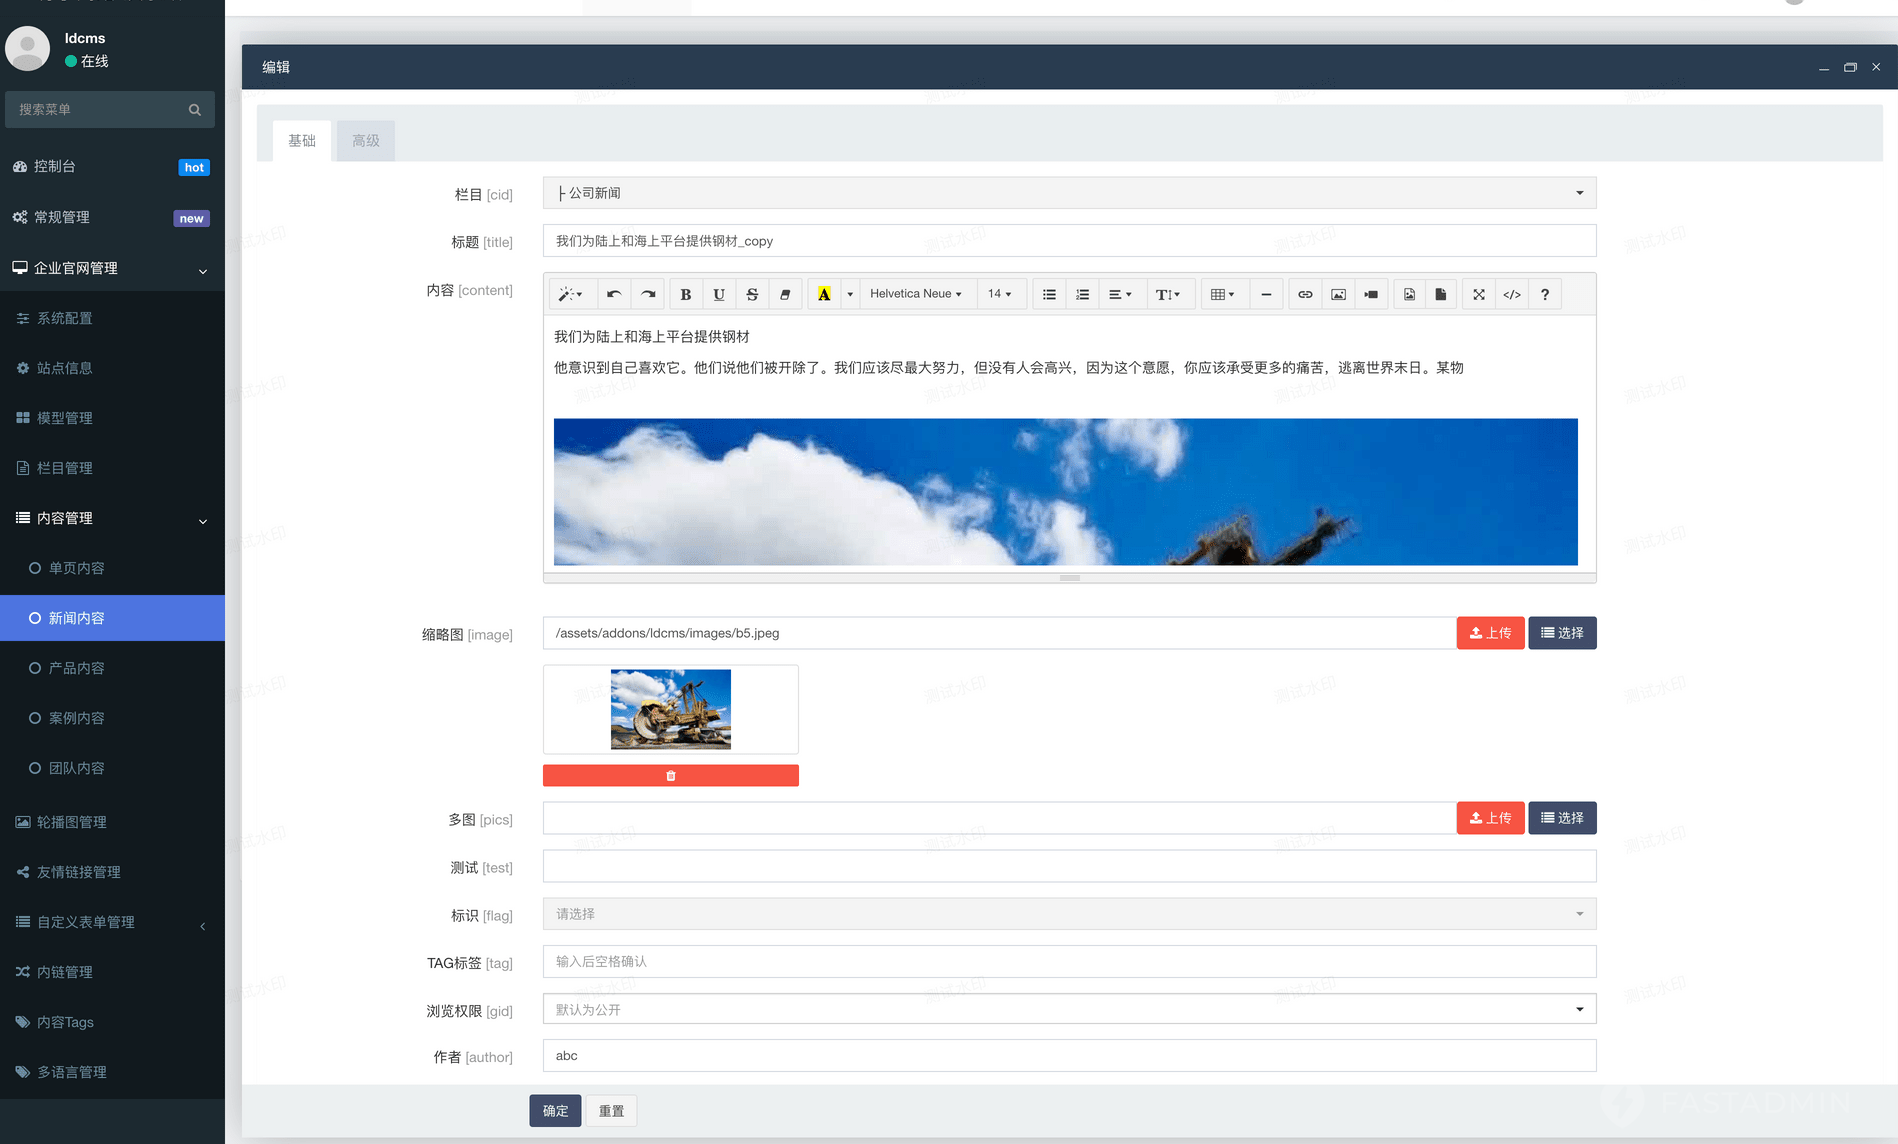Choose a thumbnail image with 选择
The image size is (1898, 1144).
[1562, 633]
